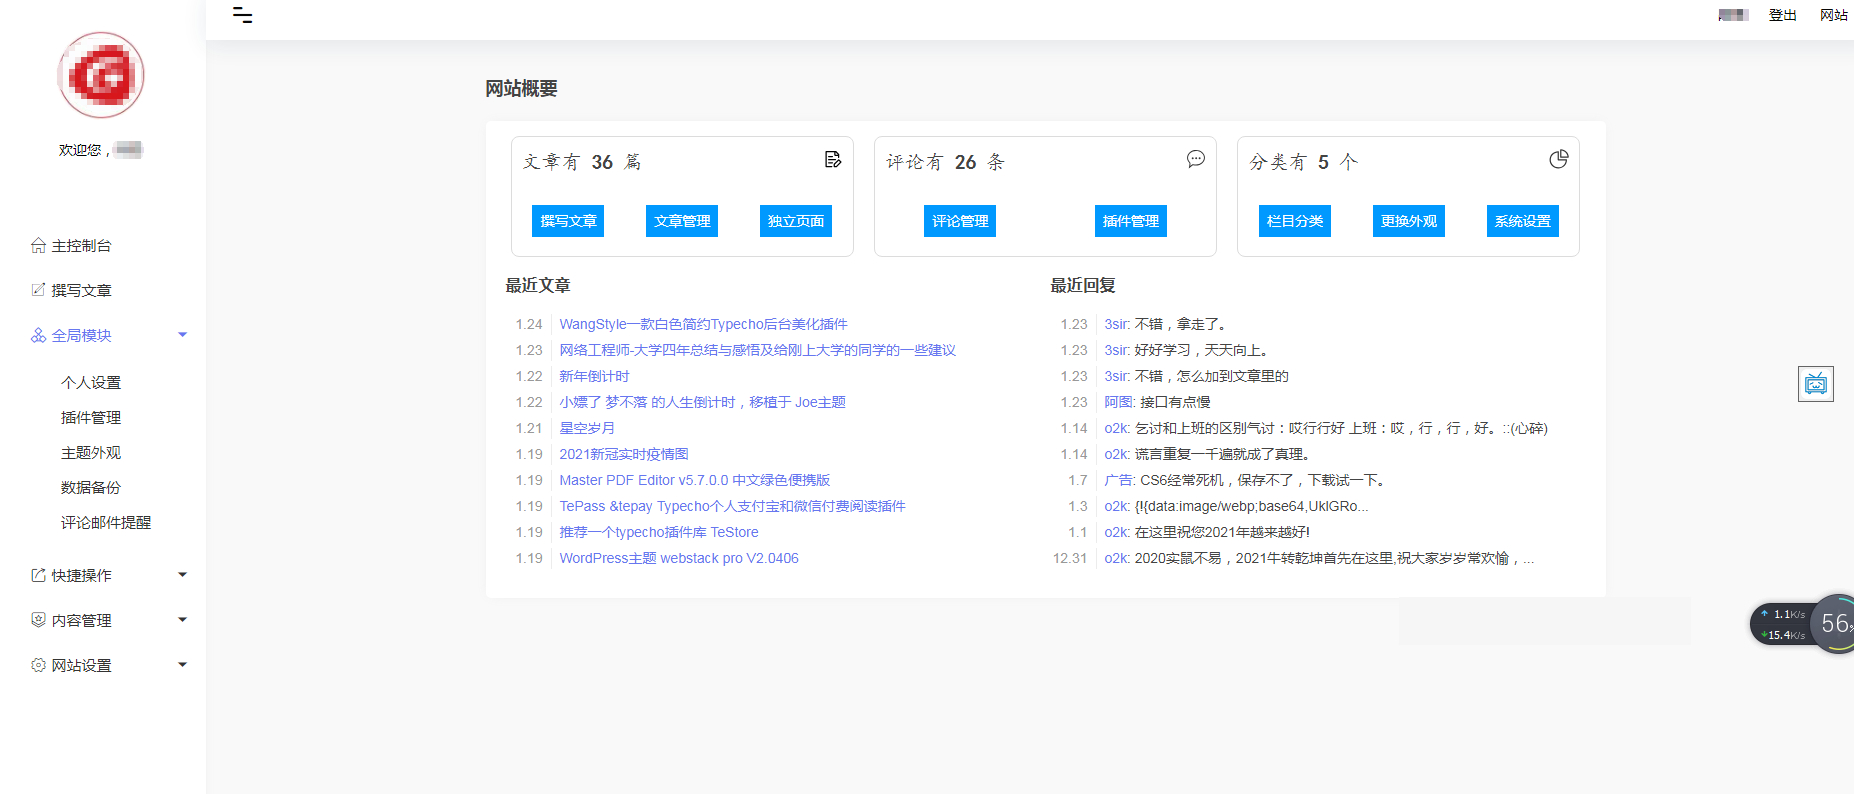Click 网站 link in the top bar
Image resolution: width=1854 pixels, height=794 pixels.
tap(1834, 15)
